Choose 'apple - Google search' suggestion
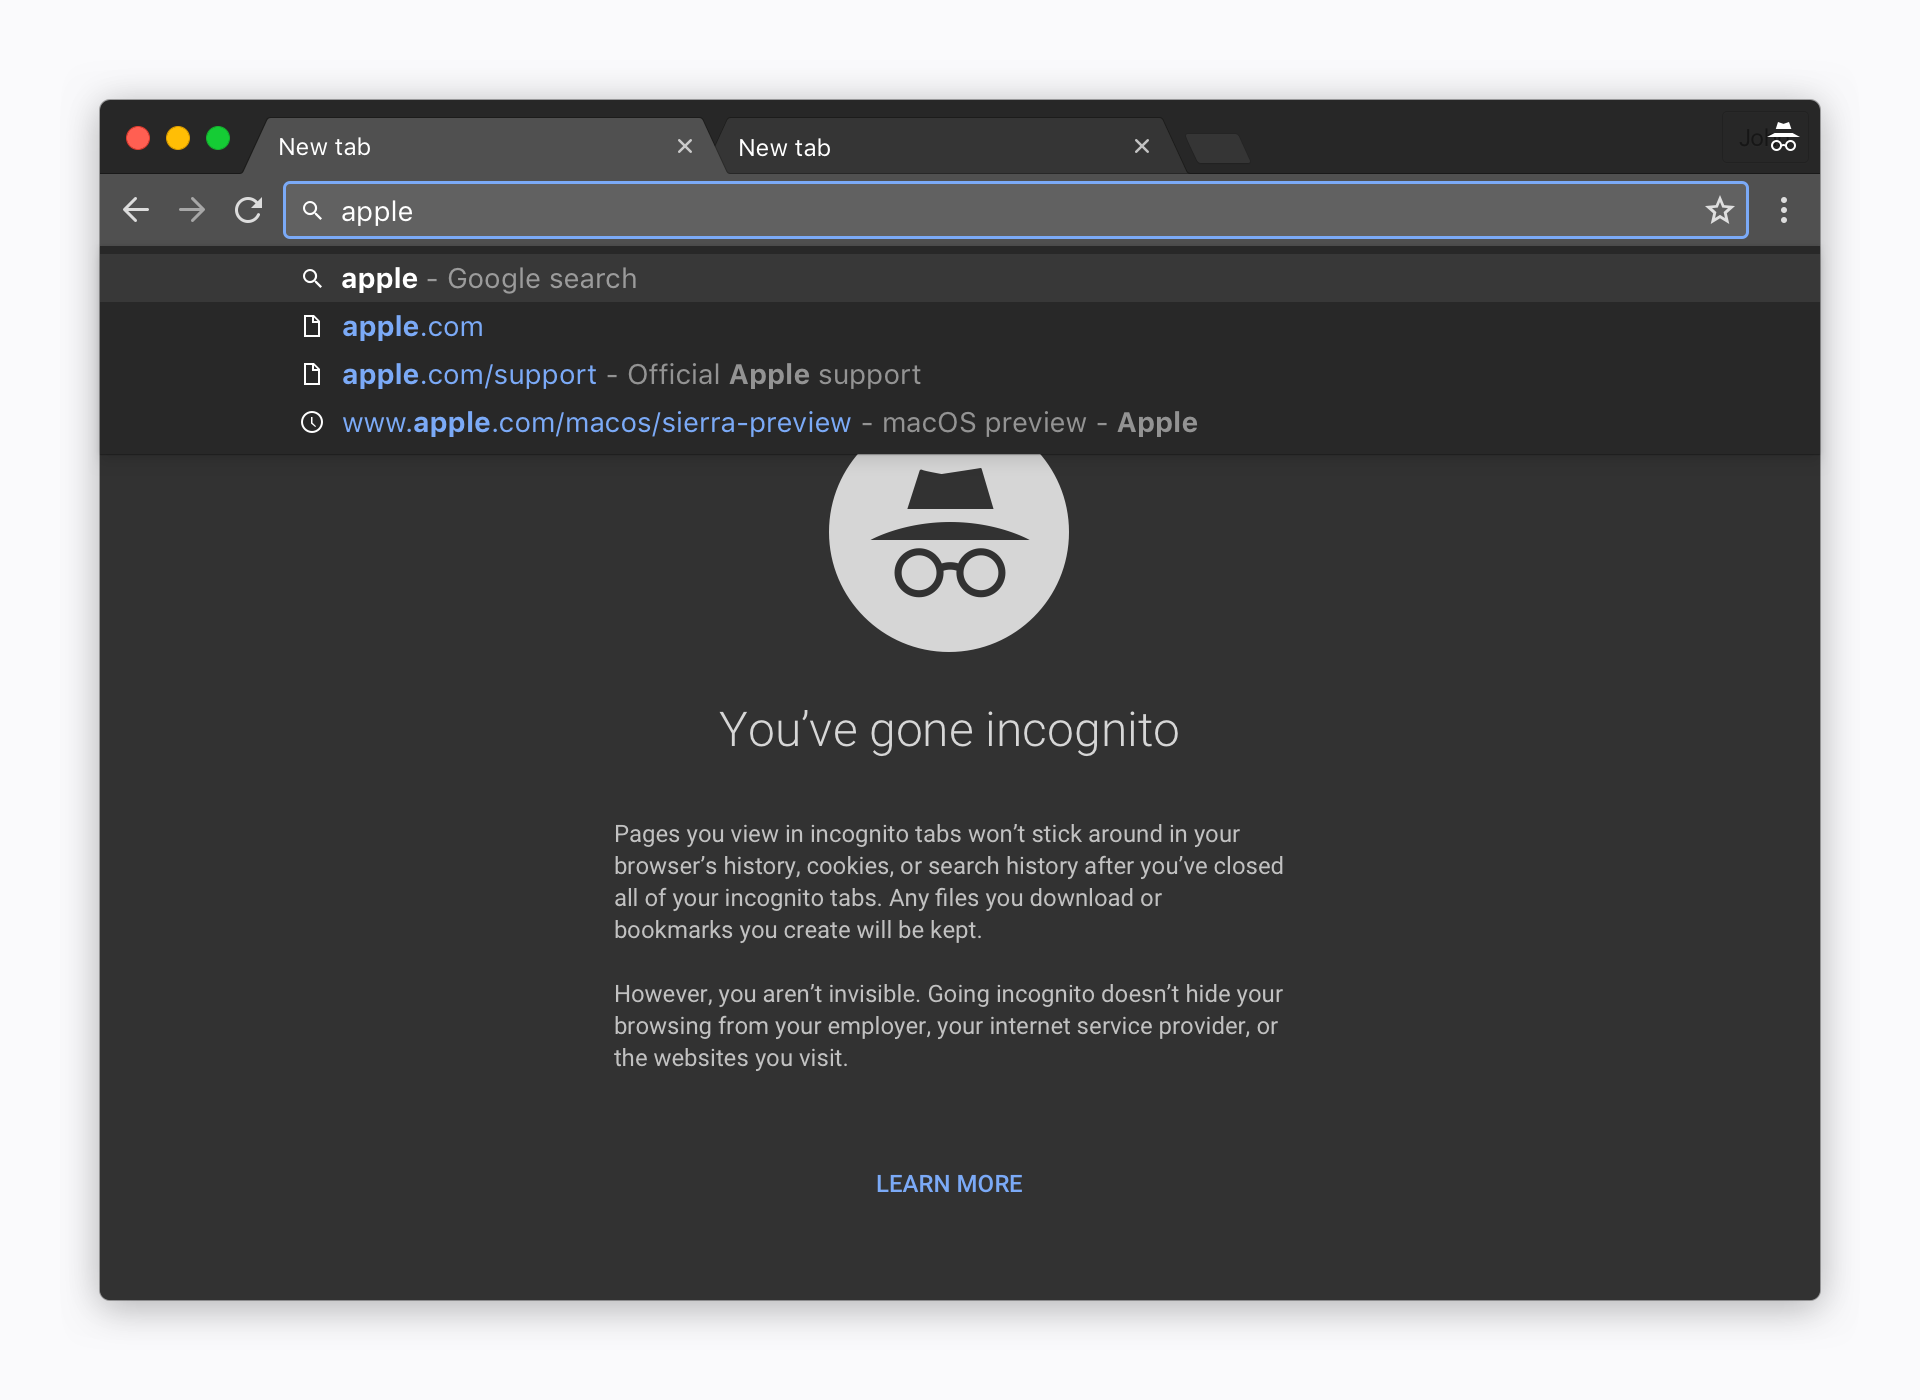 tap(960, 278)
